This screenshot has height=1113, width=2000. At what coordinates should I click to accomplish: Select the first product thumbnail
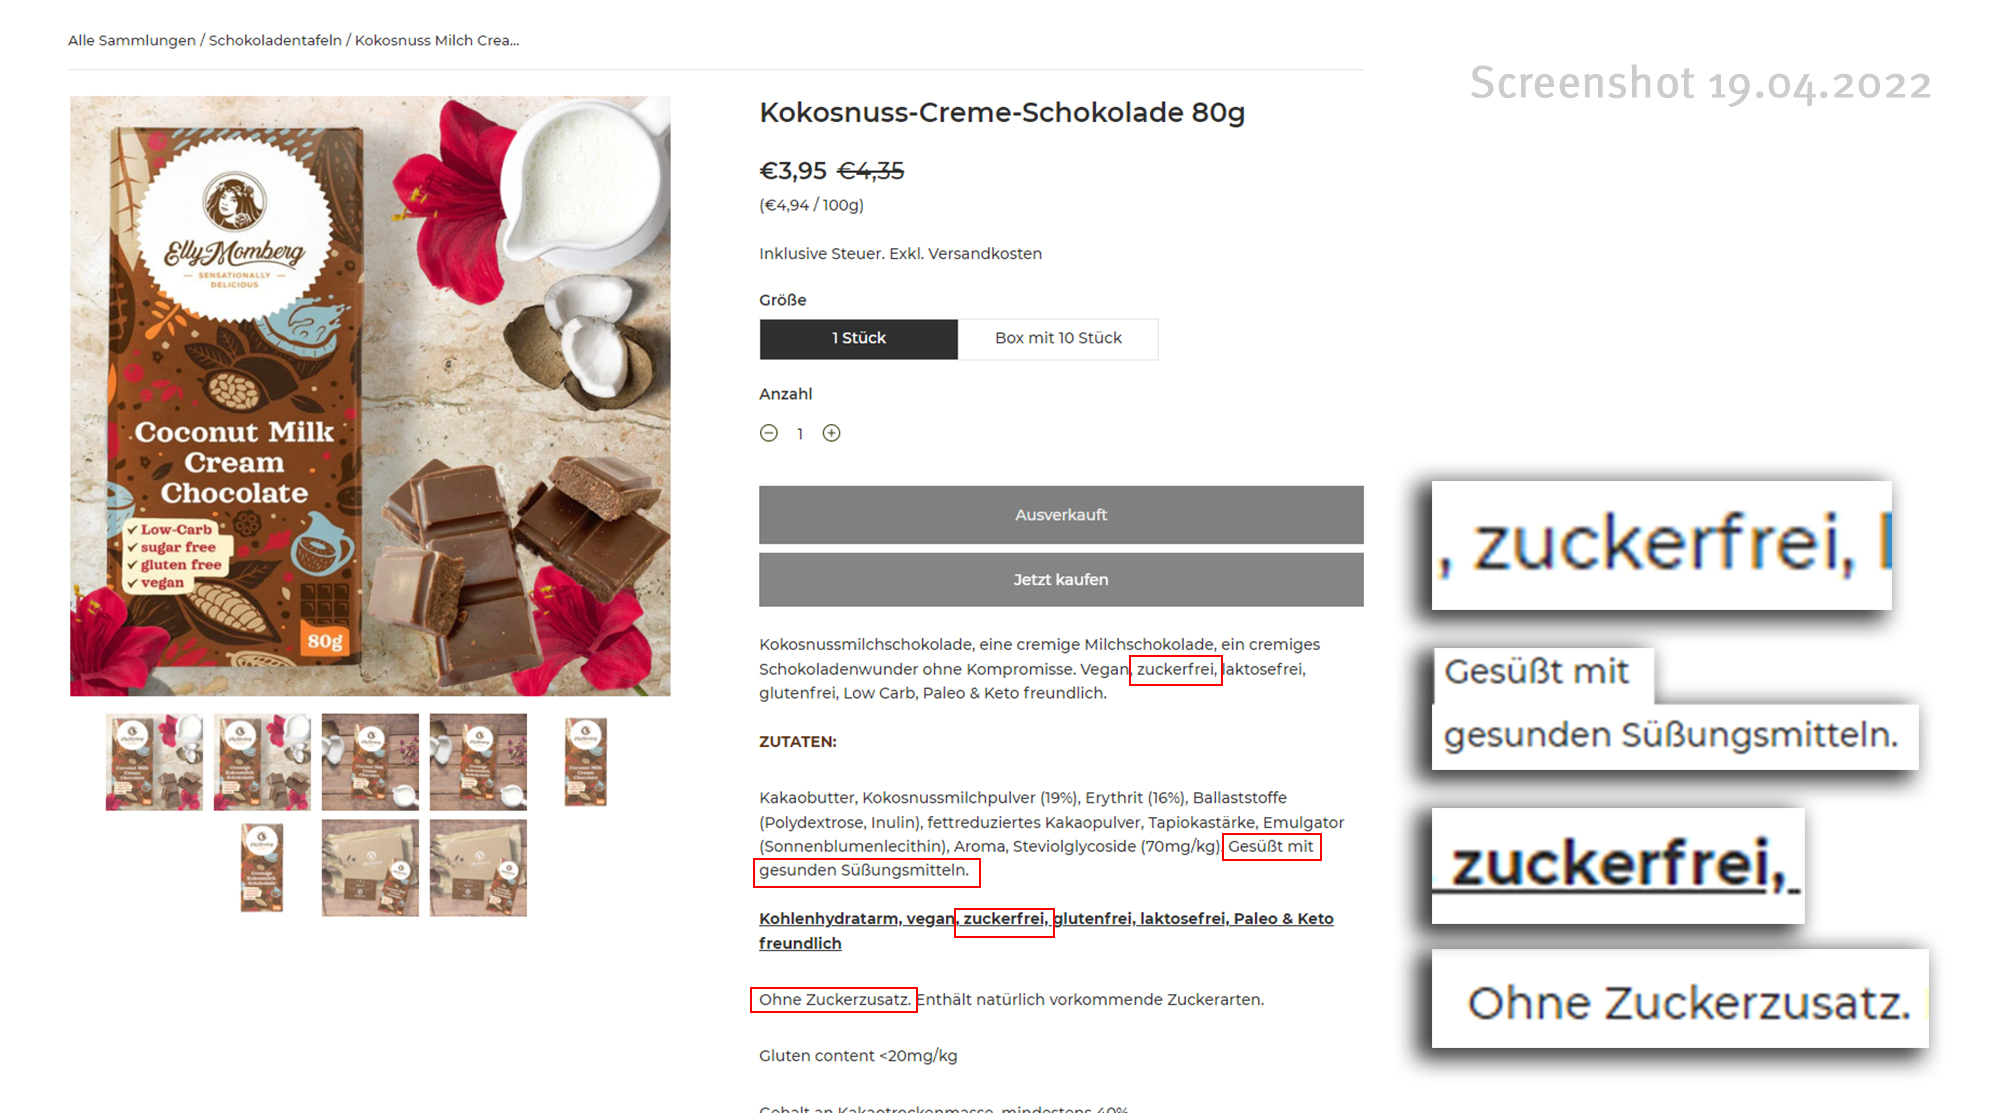[154, 762]
